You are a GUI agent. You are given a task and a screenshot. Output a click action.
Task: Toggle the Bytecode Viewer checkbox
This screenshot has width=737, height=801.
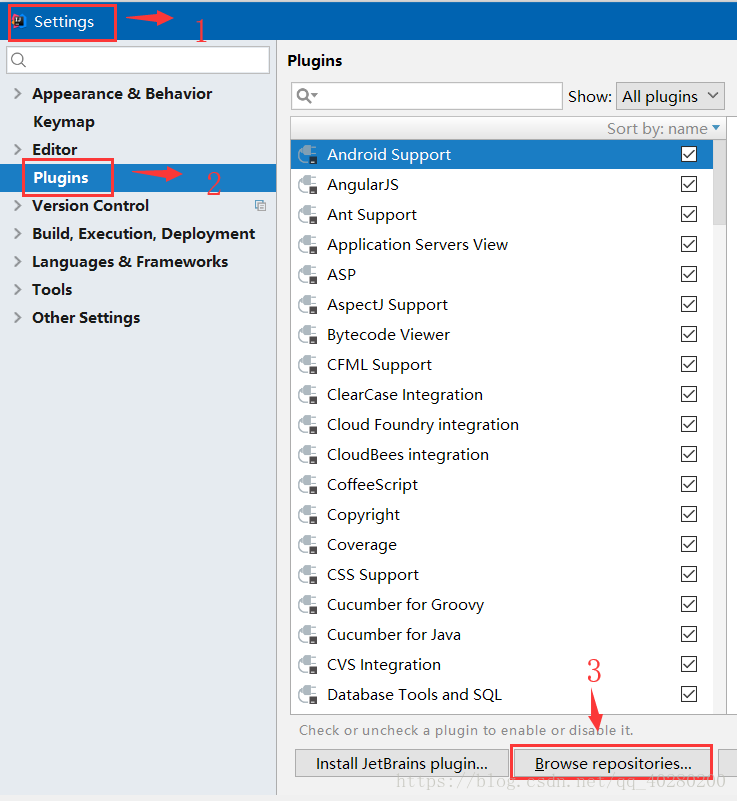688,334
